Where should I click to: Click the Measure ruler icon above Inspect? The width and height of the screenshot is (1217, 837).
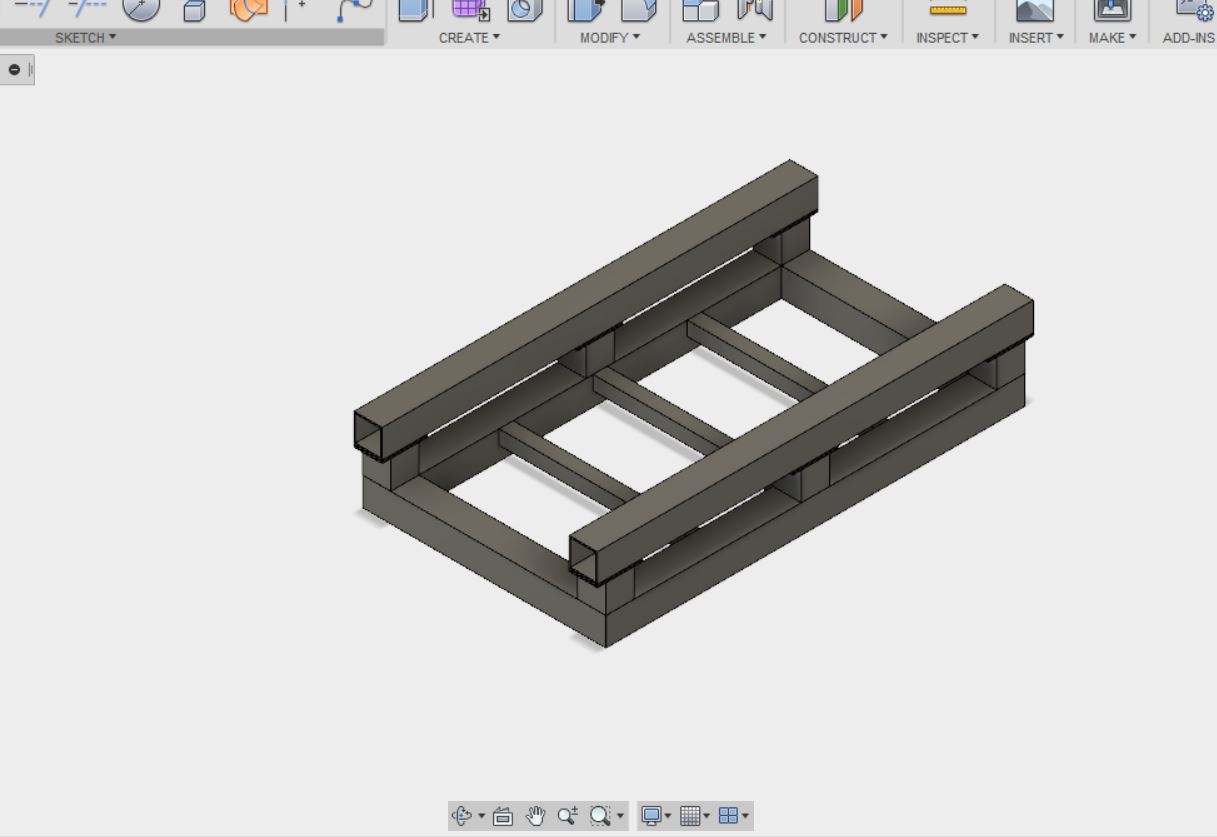pyautogui.click(x=947, y=10)
